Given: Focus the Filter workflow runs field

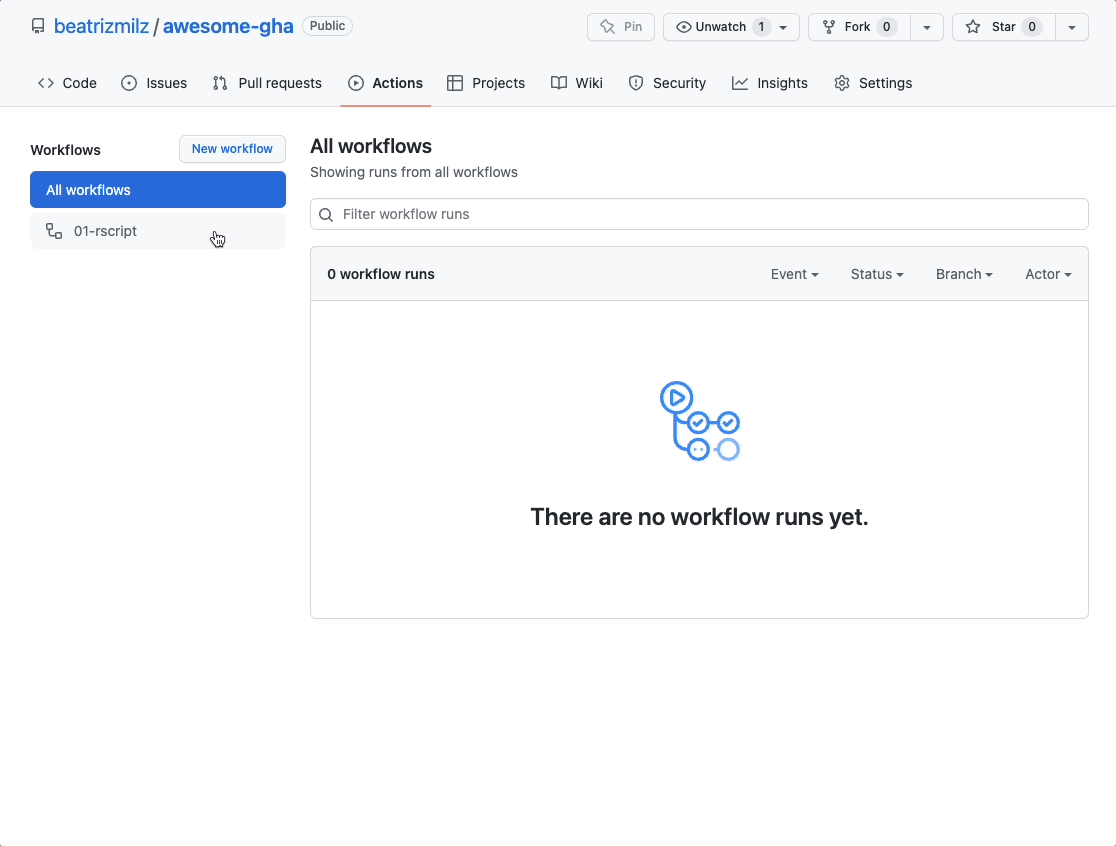Looking at the screenshot, I should (x=710, y=214).
